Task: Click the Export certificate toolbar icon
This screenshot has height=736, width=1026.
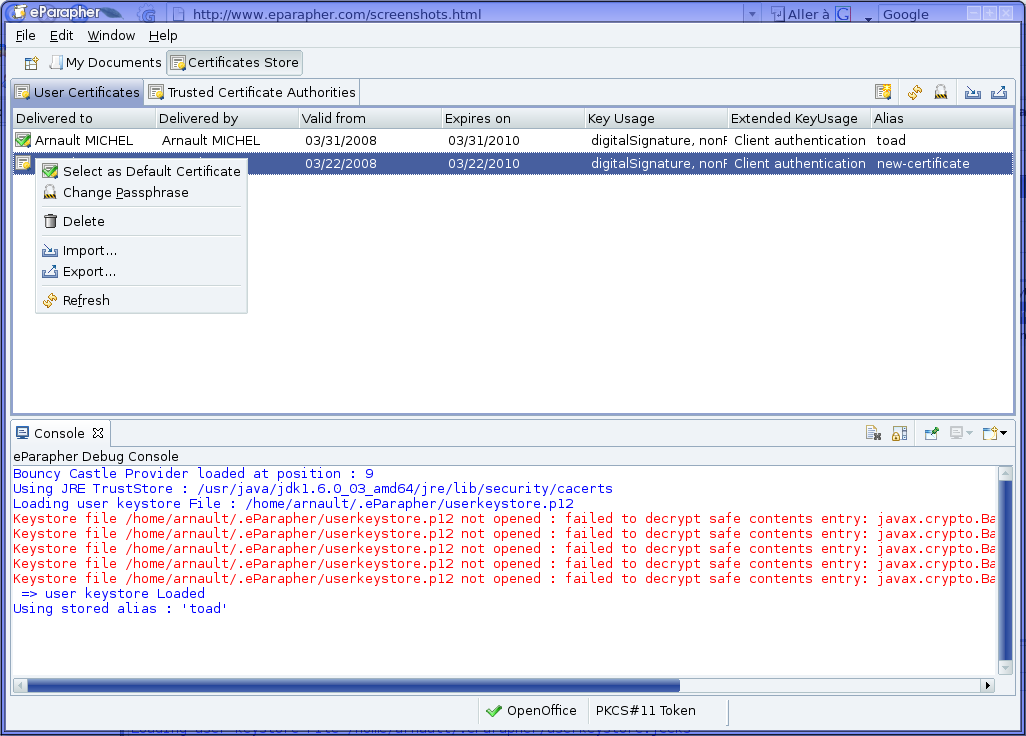Action: (x=999, y=92)
